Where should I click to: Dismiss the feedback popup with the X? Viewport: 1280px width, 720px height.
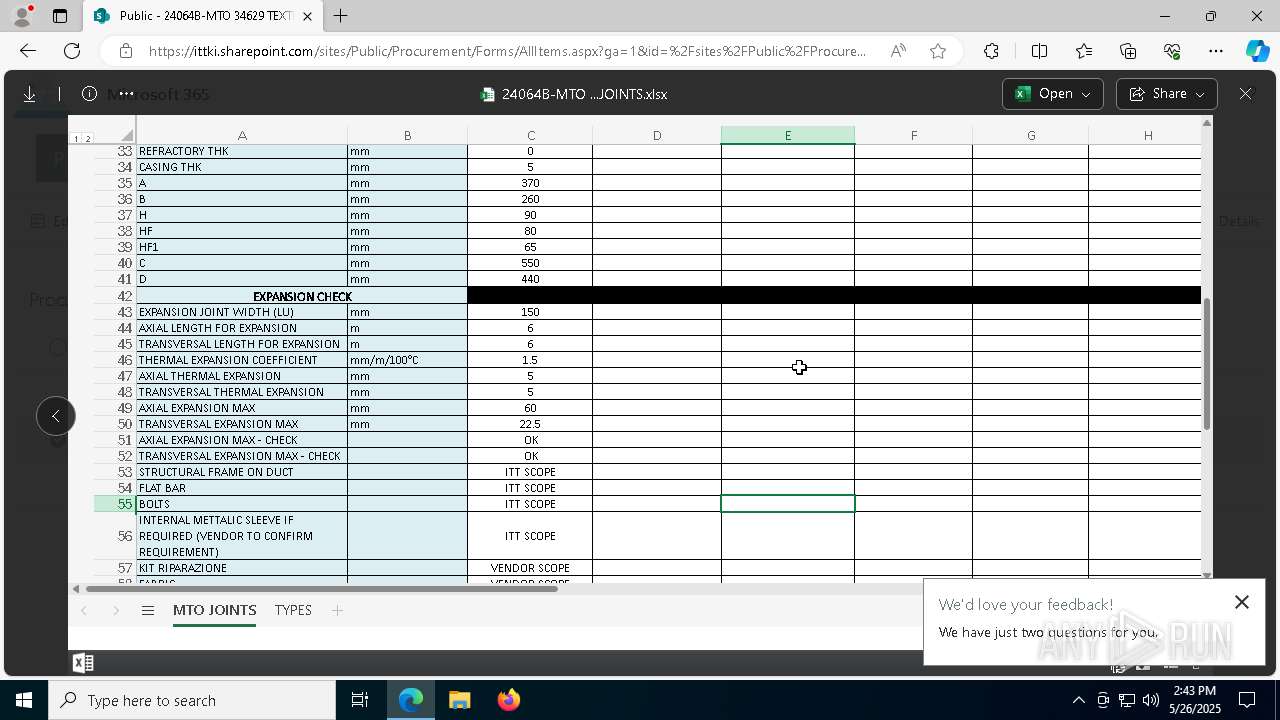1242,602
